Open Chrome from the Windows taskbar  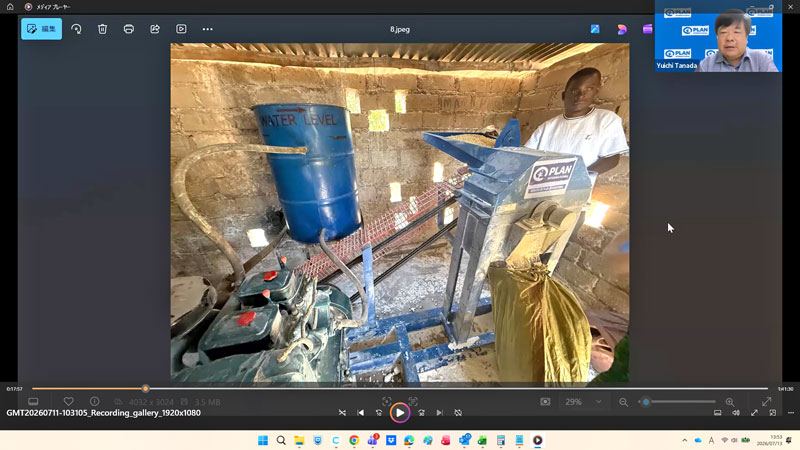pos(354,440)
